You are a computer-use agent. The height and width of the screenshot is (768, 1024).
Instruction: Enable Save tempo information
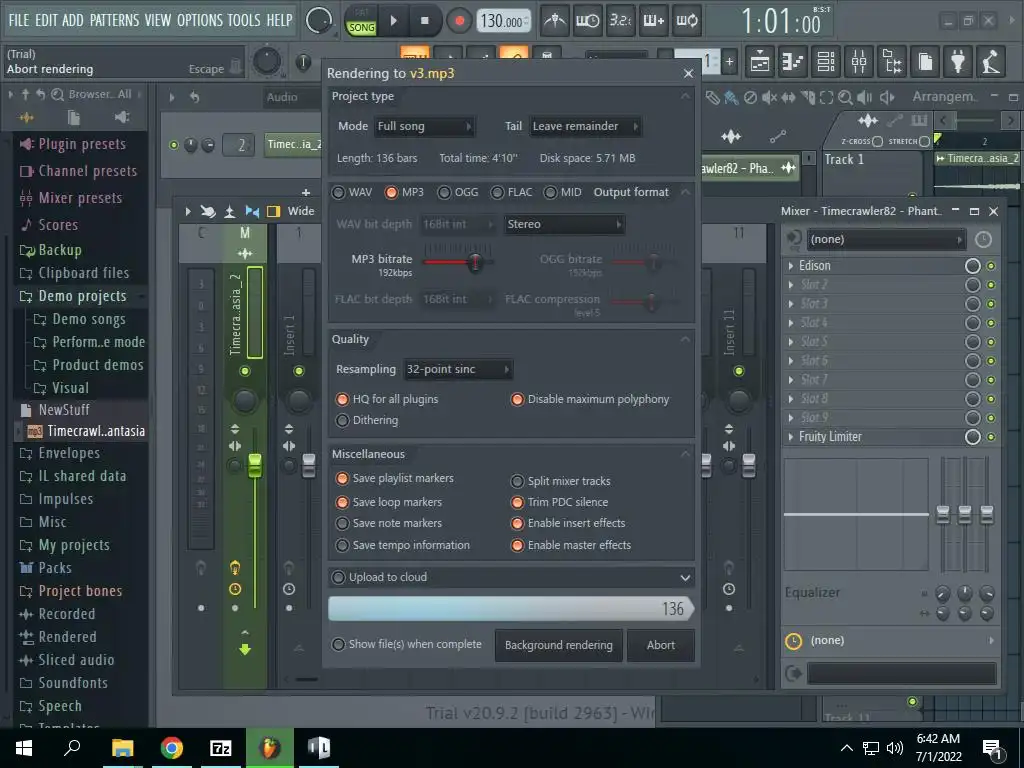pos(402,545)
